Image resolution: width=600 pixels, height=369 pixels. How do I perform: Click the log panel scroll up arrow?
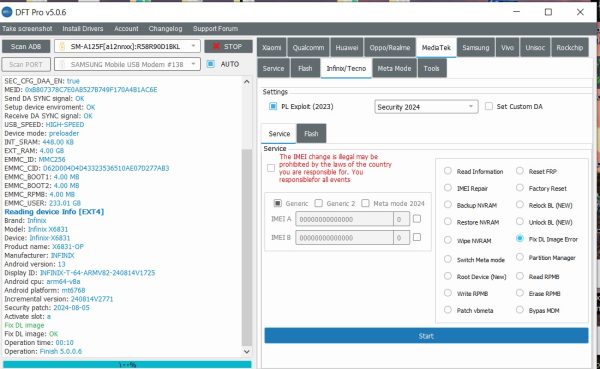coord(247,82)
